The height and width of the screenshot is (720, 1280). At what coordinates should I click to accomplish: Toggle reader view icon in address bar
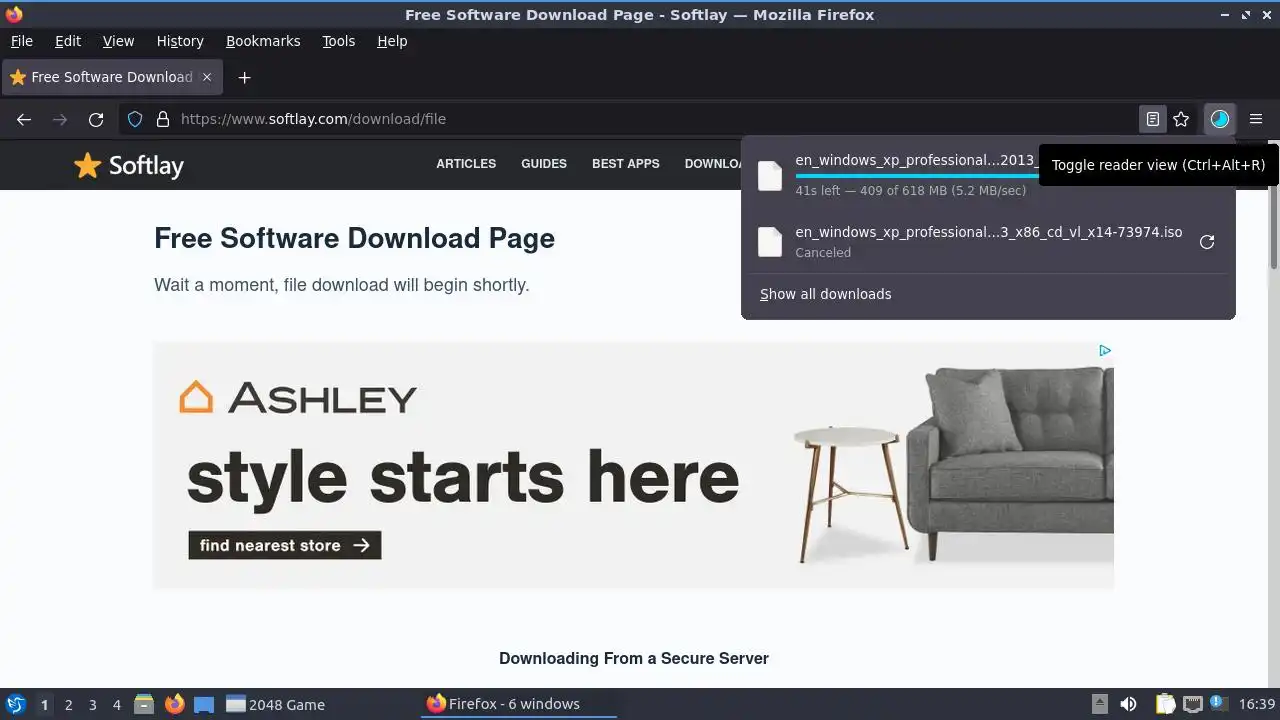point(1153,119)
